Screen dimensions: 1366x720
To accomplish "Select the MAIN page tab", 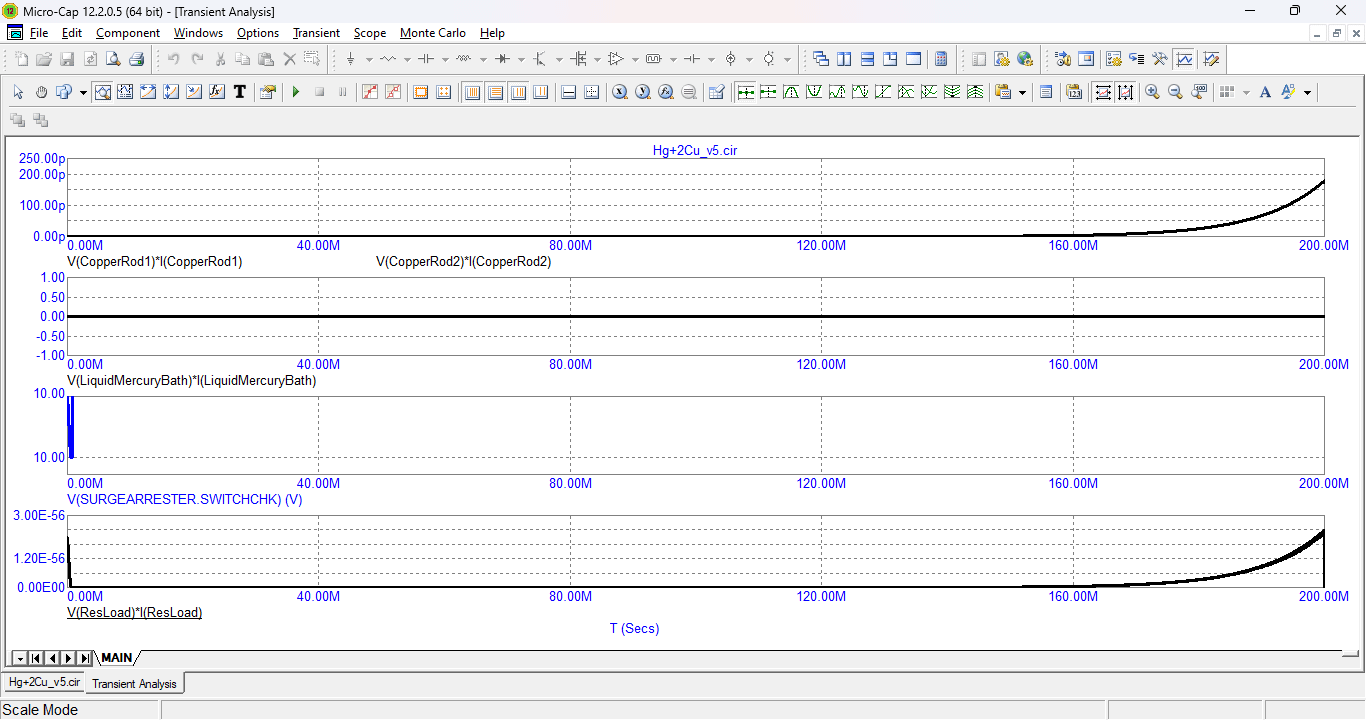I will [117, 658].
